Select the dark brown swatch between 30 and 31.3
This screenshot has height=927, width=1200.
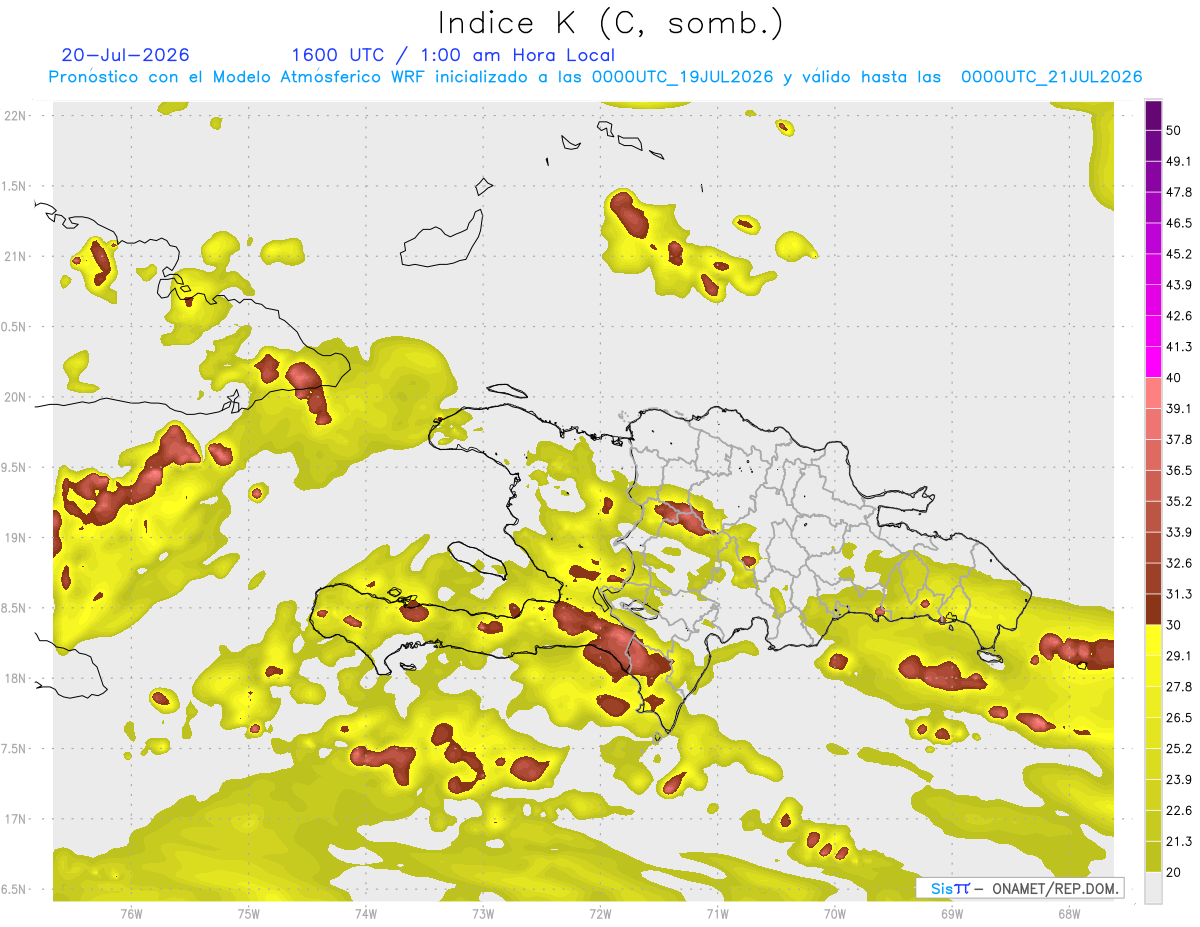(1153, 609)
